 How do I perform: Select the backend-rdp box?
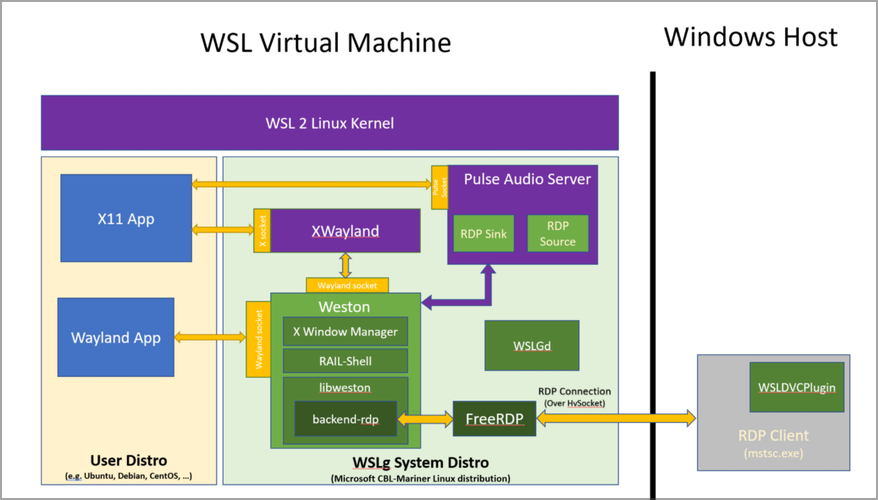pyautogui.click(x=345, y=419)
